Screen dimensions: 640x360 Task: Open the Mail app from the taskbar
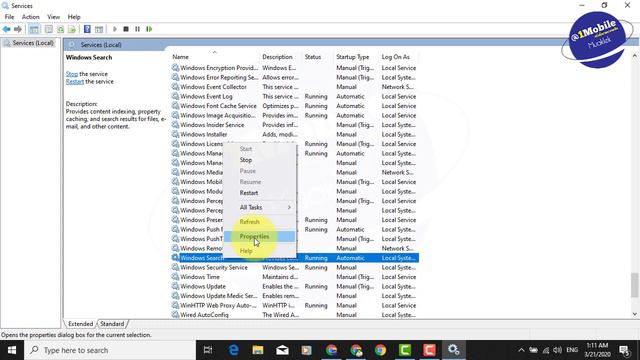click(x=282, y=350)
